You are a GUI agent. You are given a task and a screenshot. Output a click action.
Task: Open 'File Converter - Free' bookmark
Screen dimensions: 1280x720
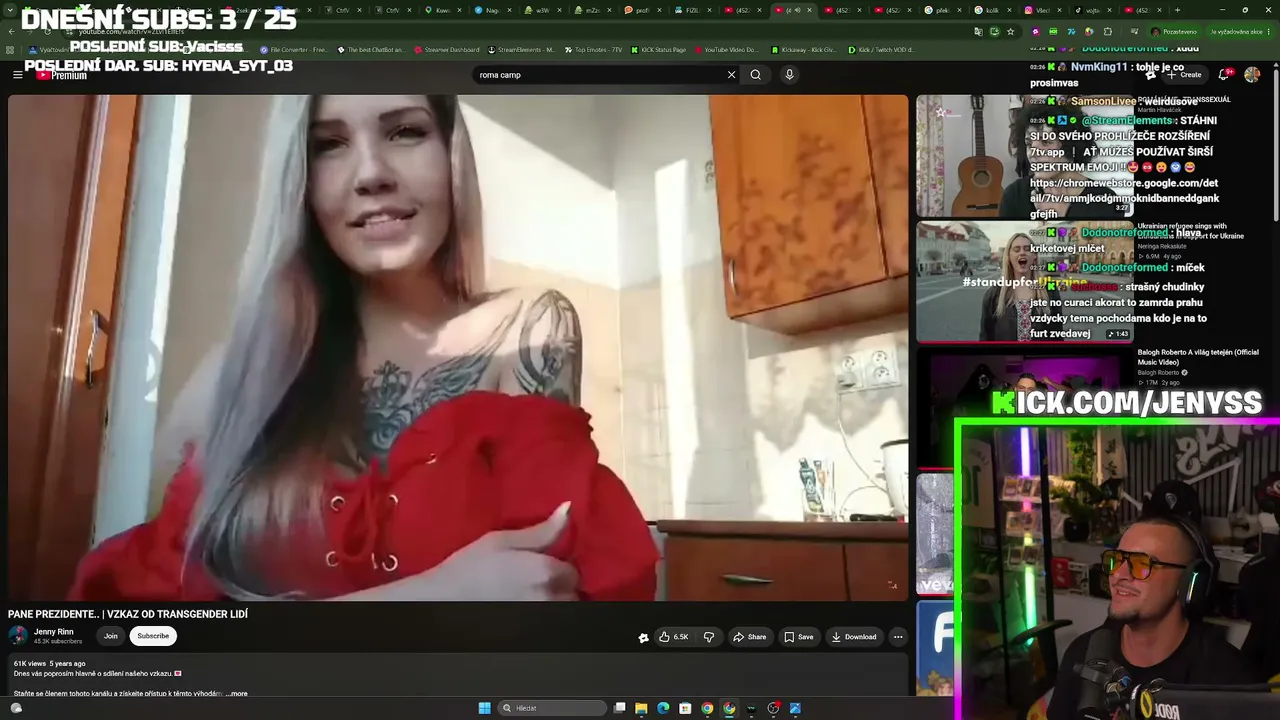pos(294,49)
